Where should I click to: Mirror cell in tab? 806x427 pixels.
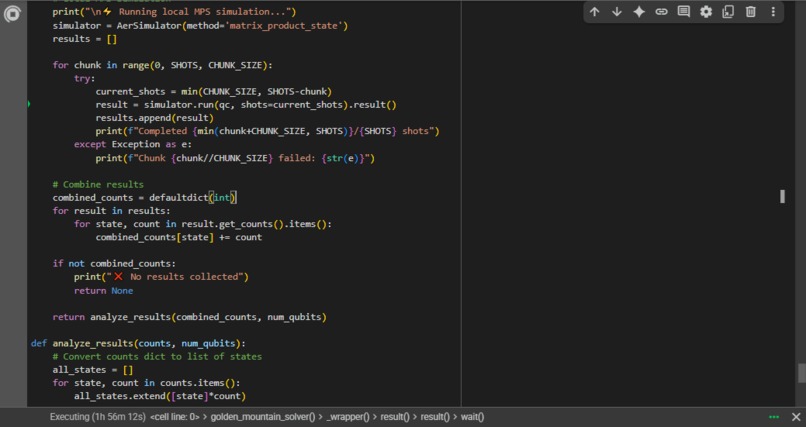[x=728, y=12]
